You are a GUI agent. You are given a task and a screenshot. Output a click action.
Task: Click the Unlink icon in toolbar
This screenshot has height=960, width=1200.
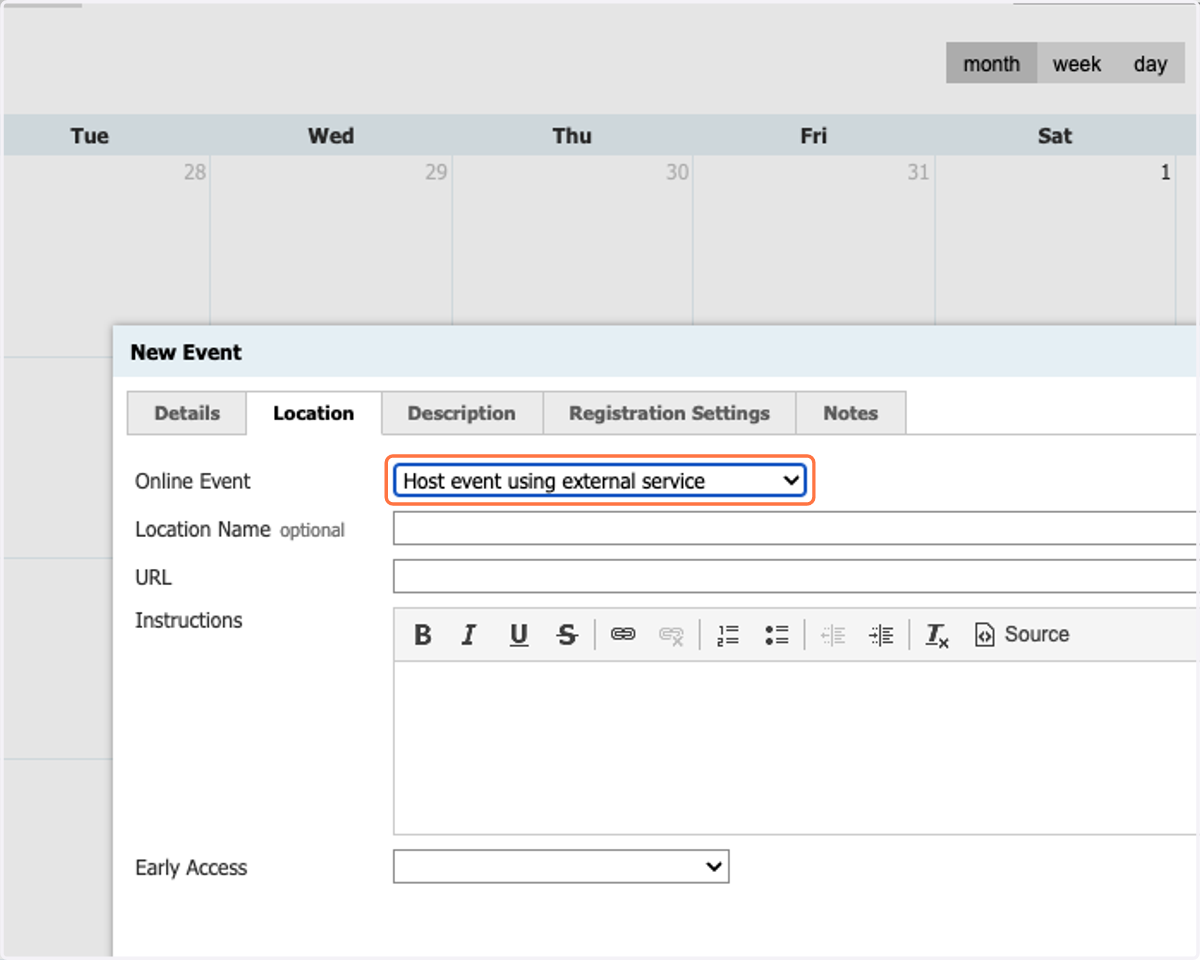point(671,634)
